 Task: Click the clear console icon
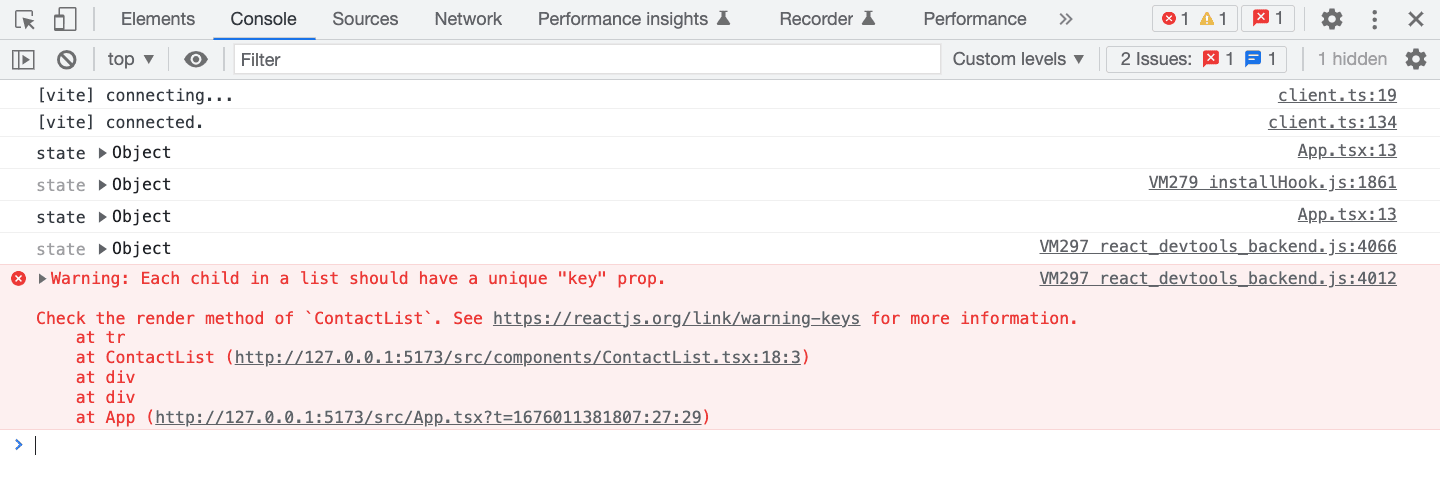[67, 59]
